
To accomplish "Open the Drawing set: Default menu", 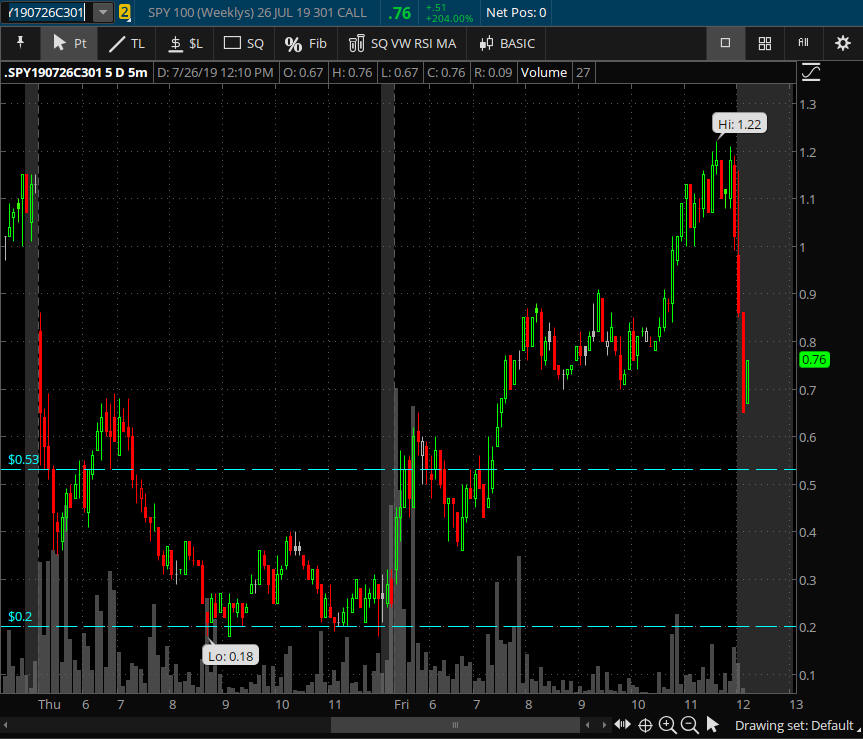I will [796, 725].
